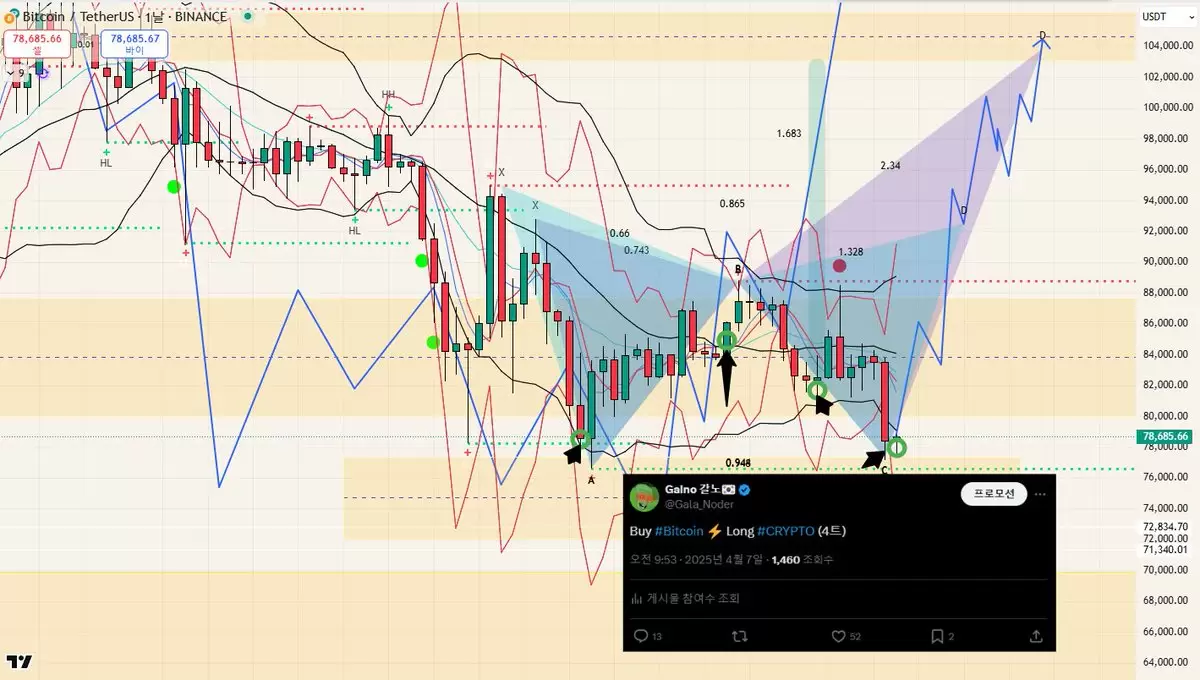This screenshot has height=680, width=1200.
Task: Click the 프로모션 button in the tweet
Action: coord(994,493)
